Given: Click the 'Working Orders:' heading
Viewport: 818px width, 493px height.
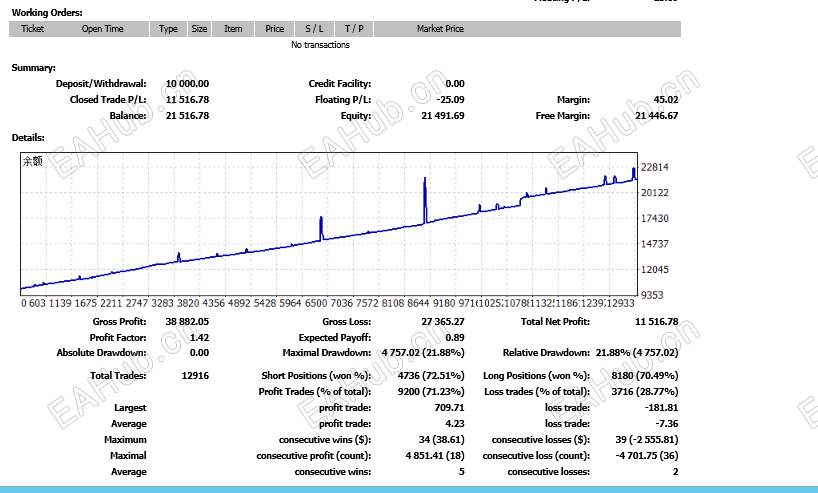Looking at the screenshot, I should (47, 13).
